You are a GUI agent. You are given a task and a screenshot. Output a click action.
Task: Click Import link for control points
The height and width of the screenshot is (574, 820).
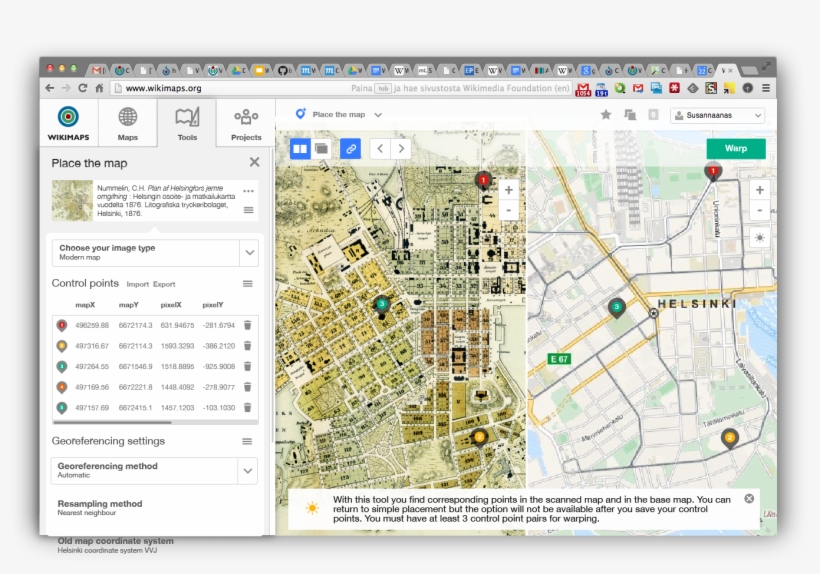(137, 284)
